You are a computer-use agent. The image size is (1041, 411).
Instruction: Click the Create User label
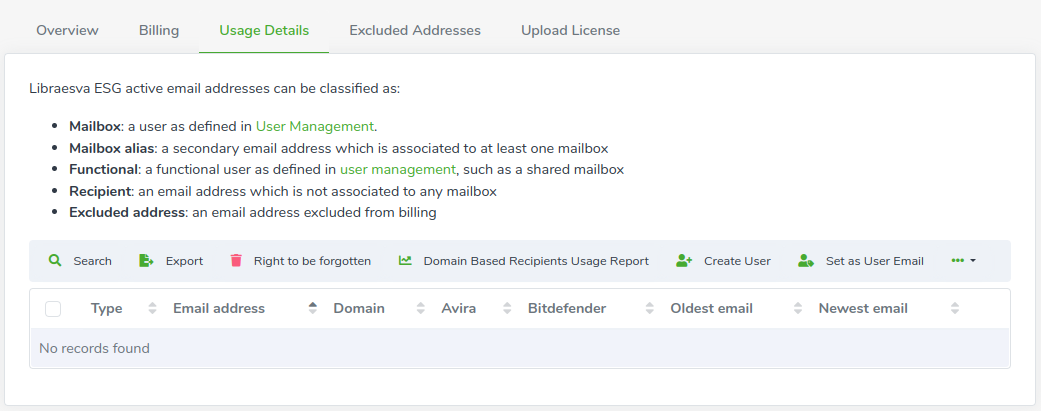(x=737, y=261)
